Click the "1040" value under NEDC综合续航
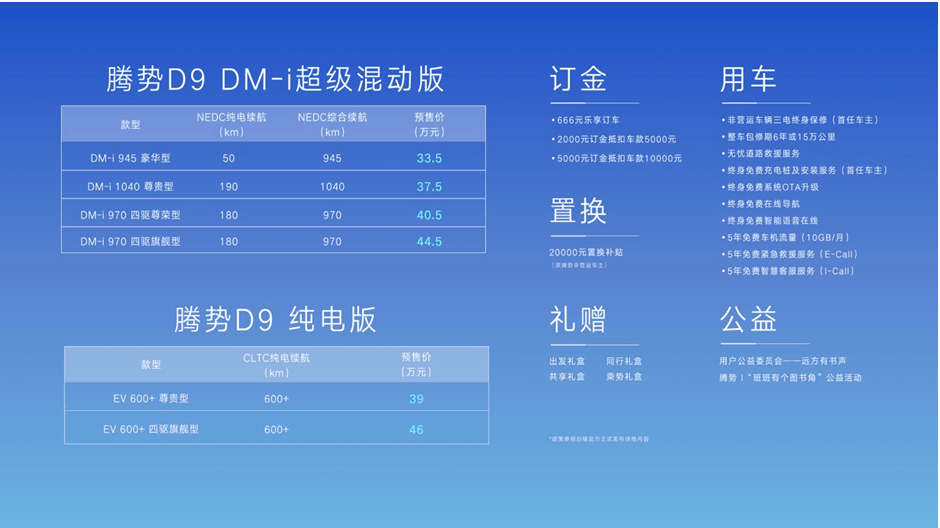The image size is (940, 528). pos(332,186)
